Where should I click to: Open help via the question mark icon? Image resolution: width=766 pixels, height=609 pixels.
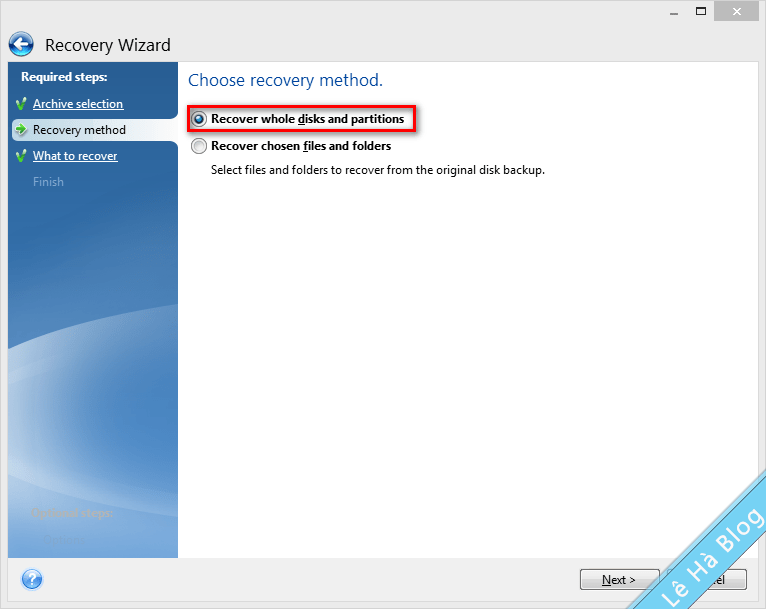coord(31,579)
